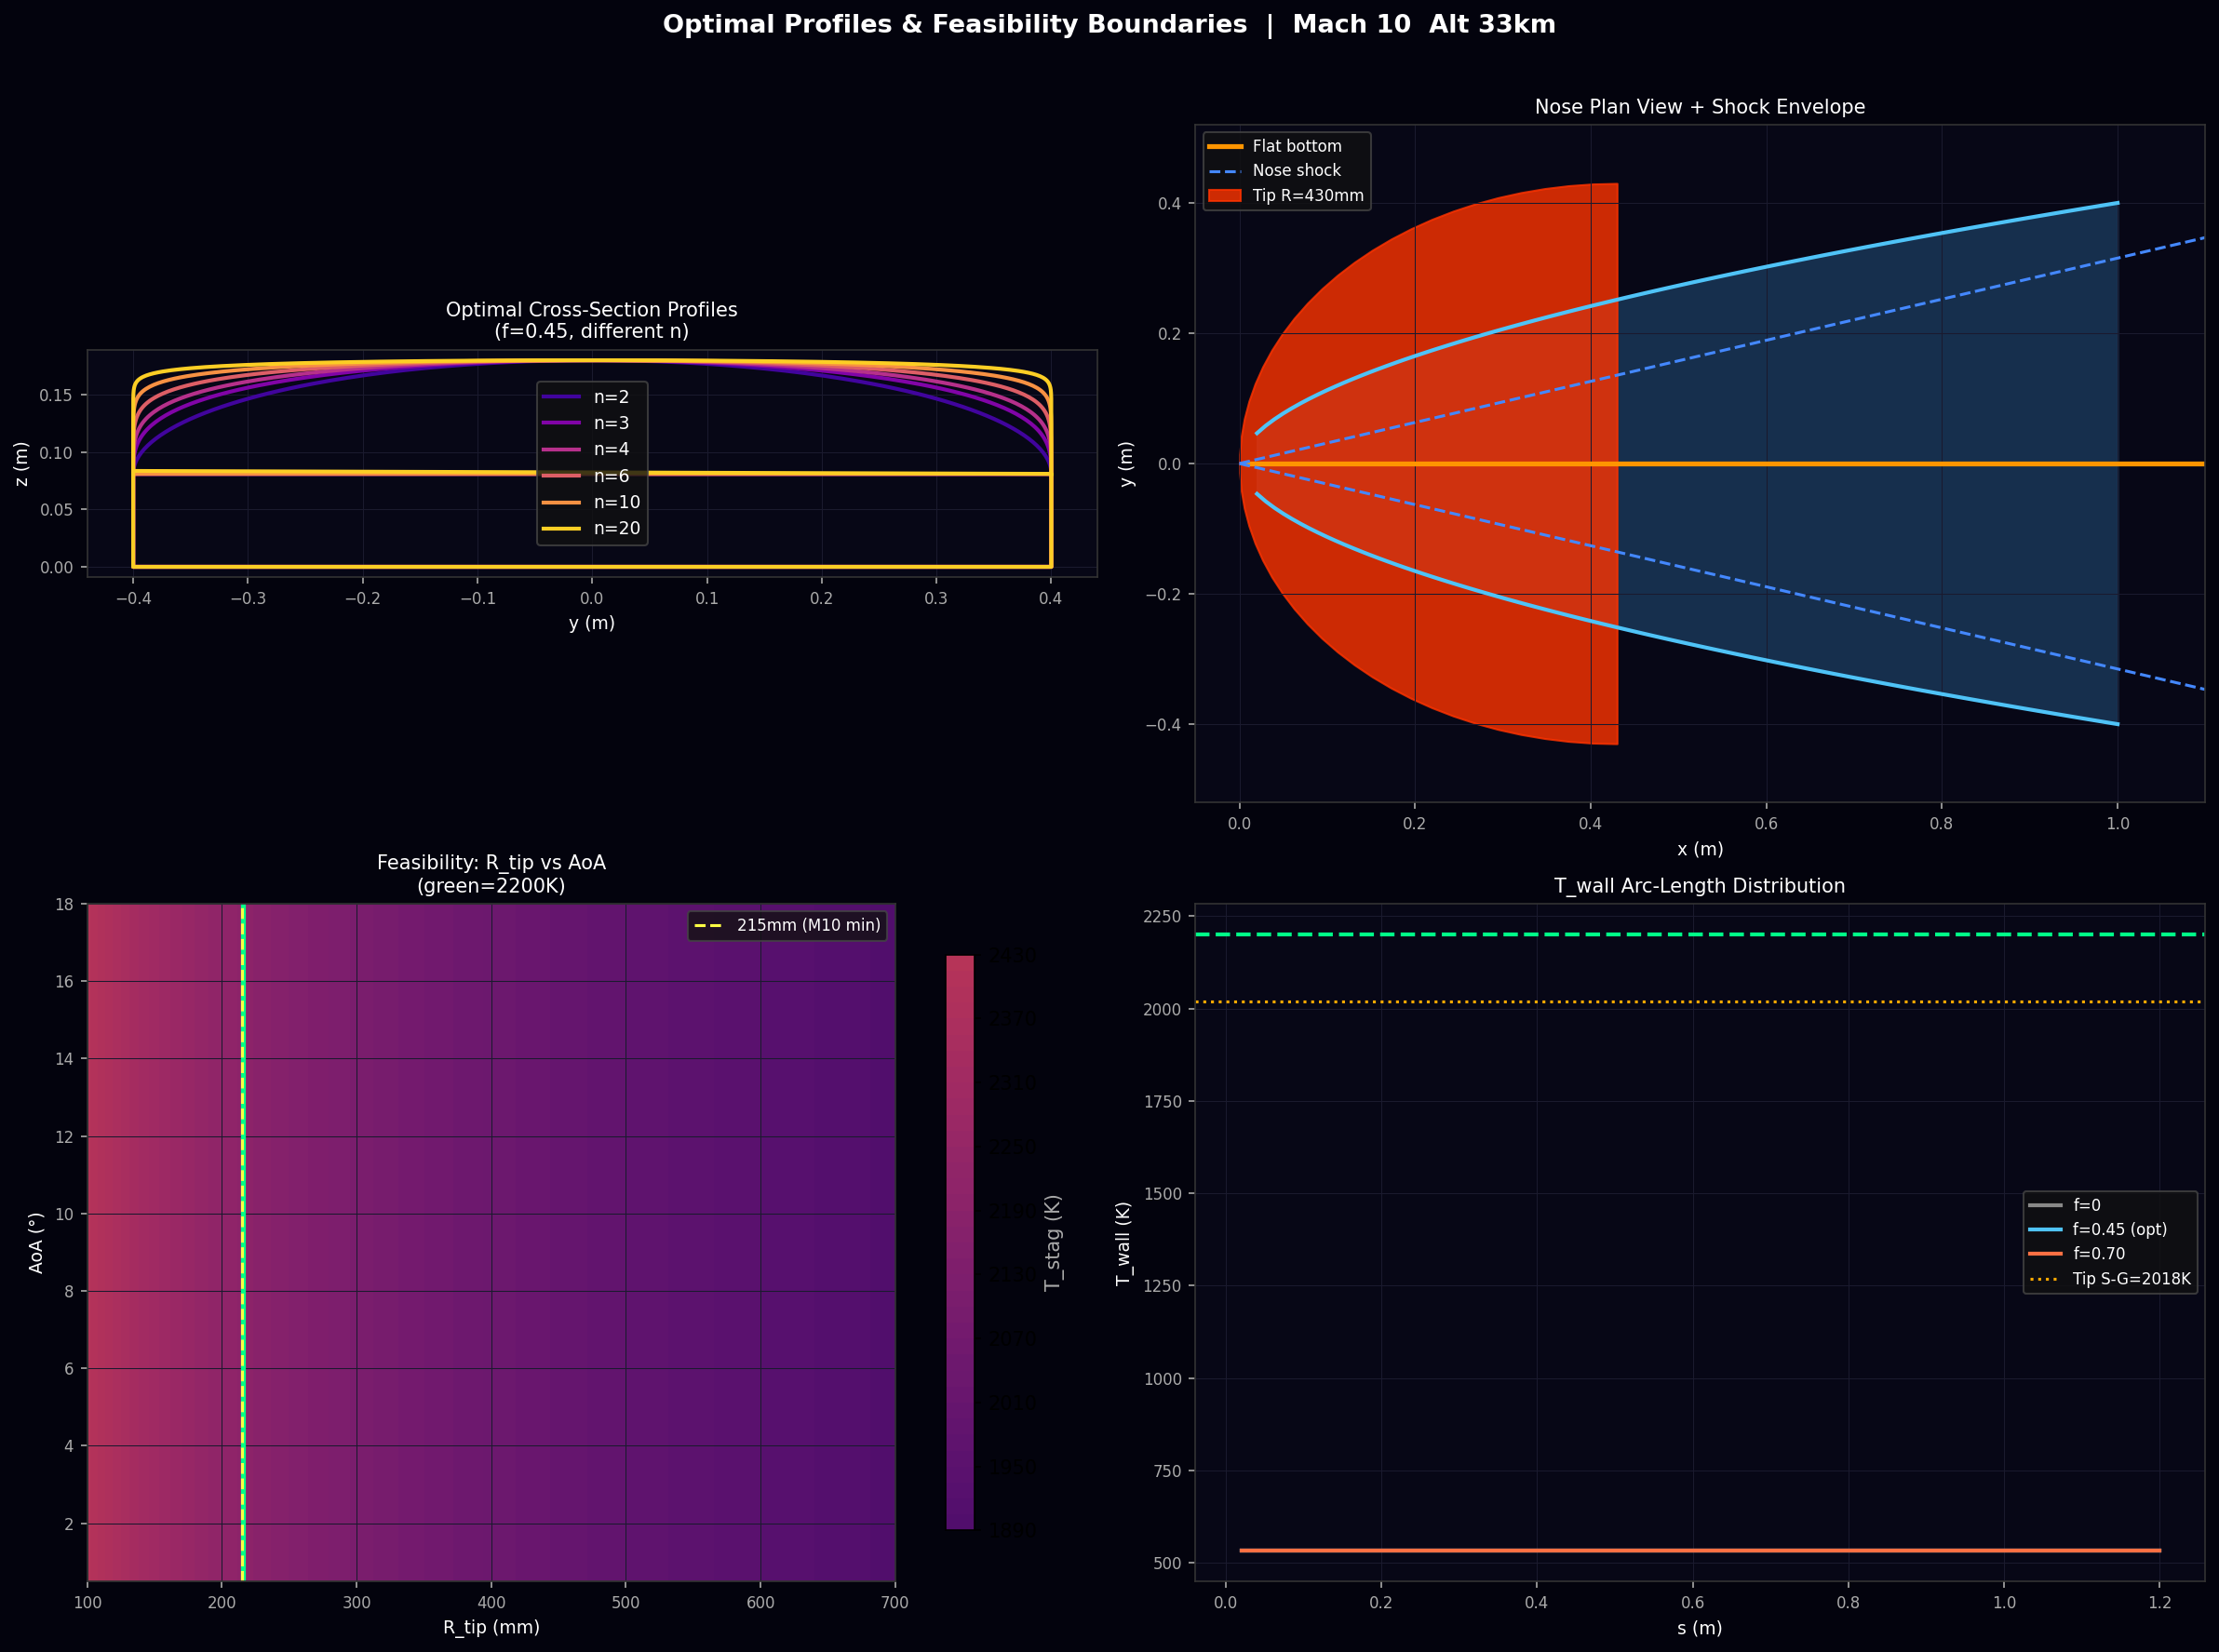Click the 's (m)' axis label

(x=1700, y=1628)
